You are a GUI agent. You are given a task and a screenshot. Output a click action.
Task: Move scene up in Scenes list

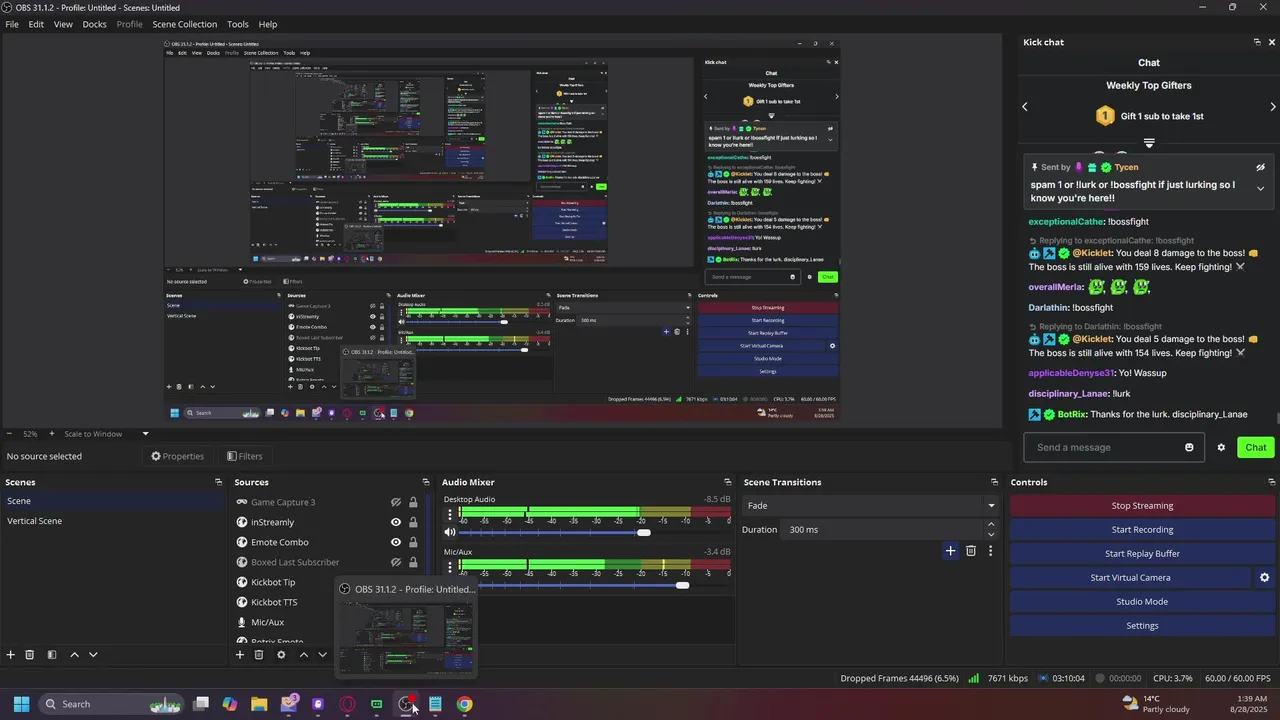tap(74, 655)
